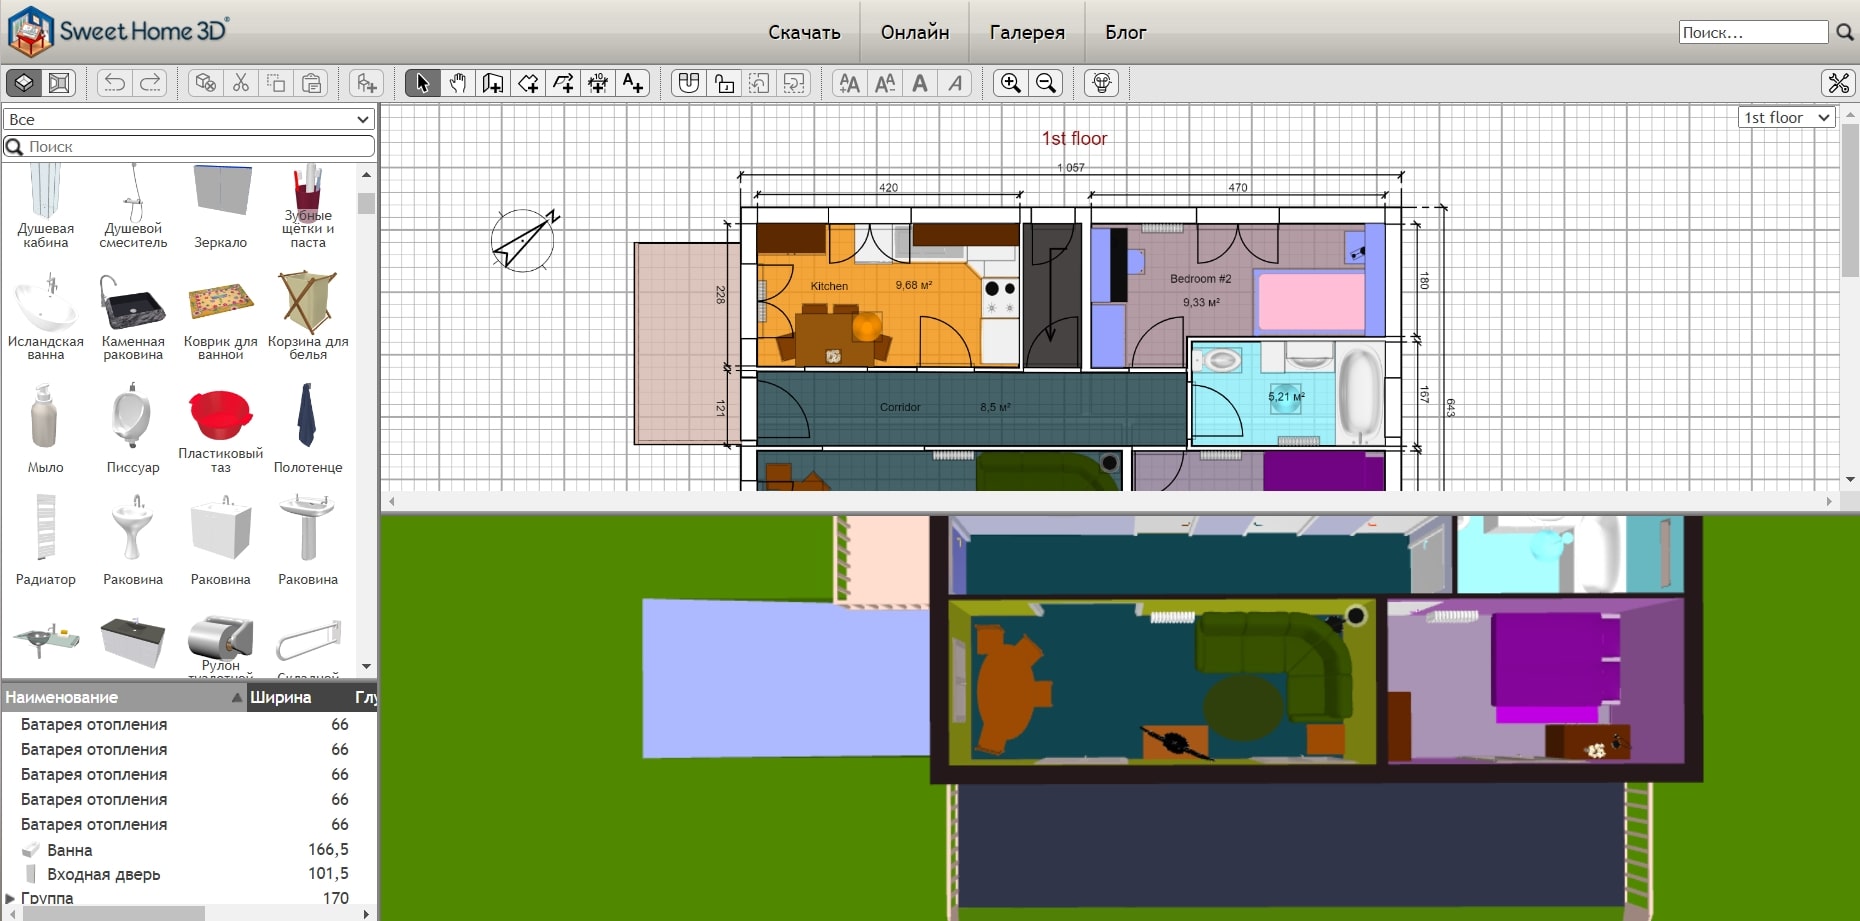Viewport: 1860px width, 921px height.
Task: Select the Радиатор catalog item
Action: click(46, 540)
